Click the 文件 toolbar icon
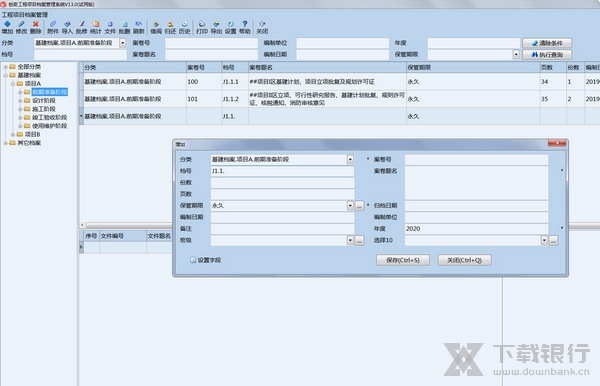 [110, 28]
